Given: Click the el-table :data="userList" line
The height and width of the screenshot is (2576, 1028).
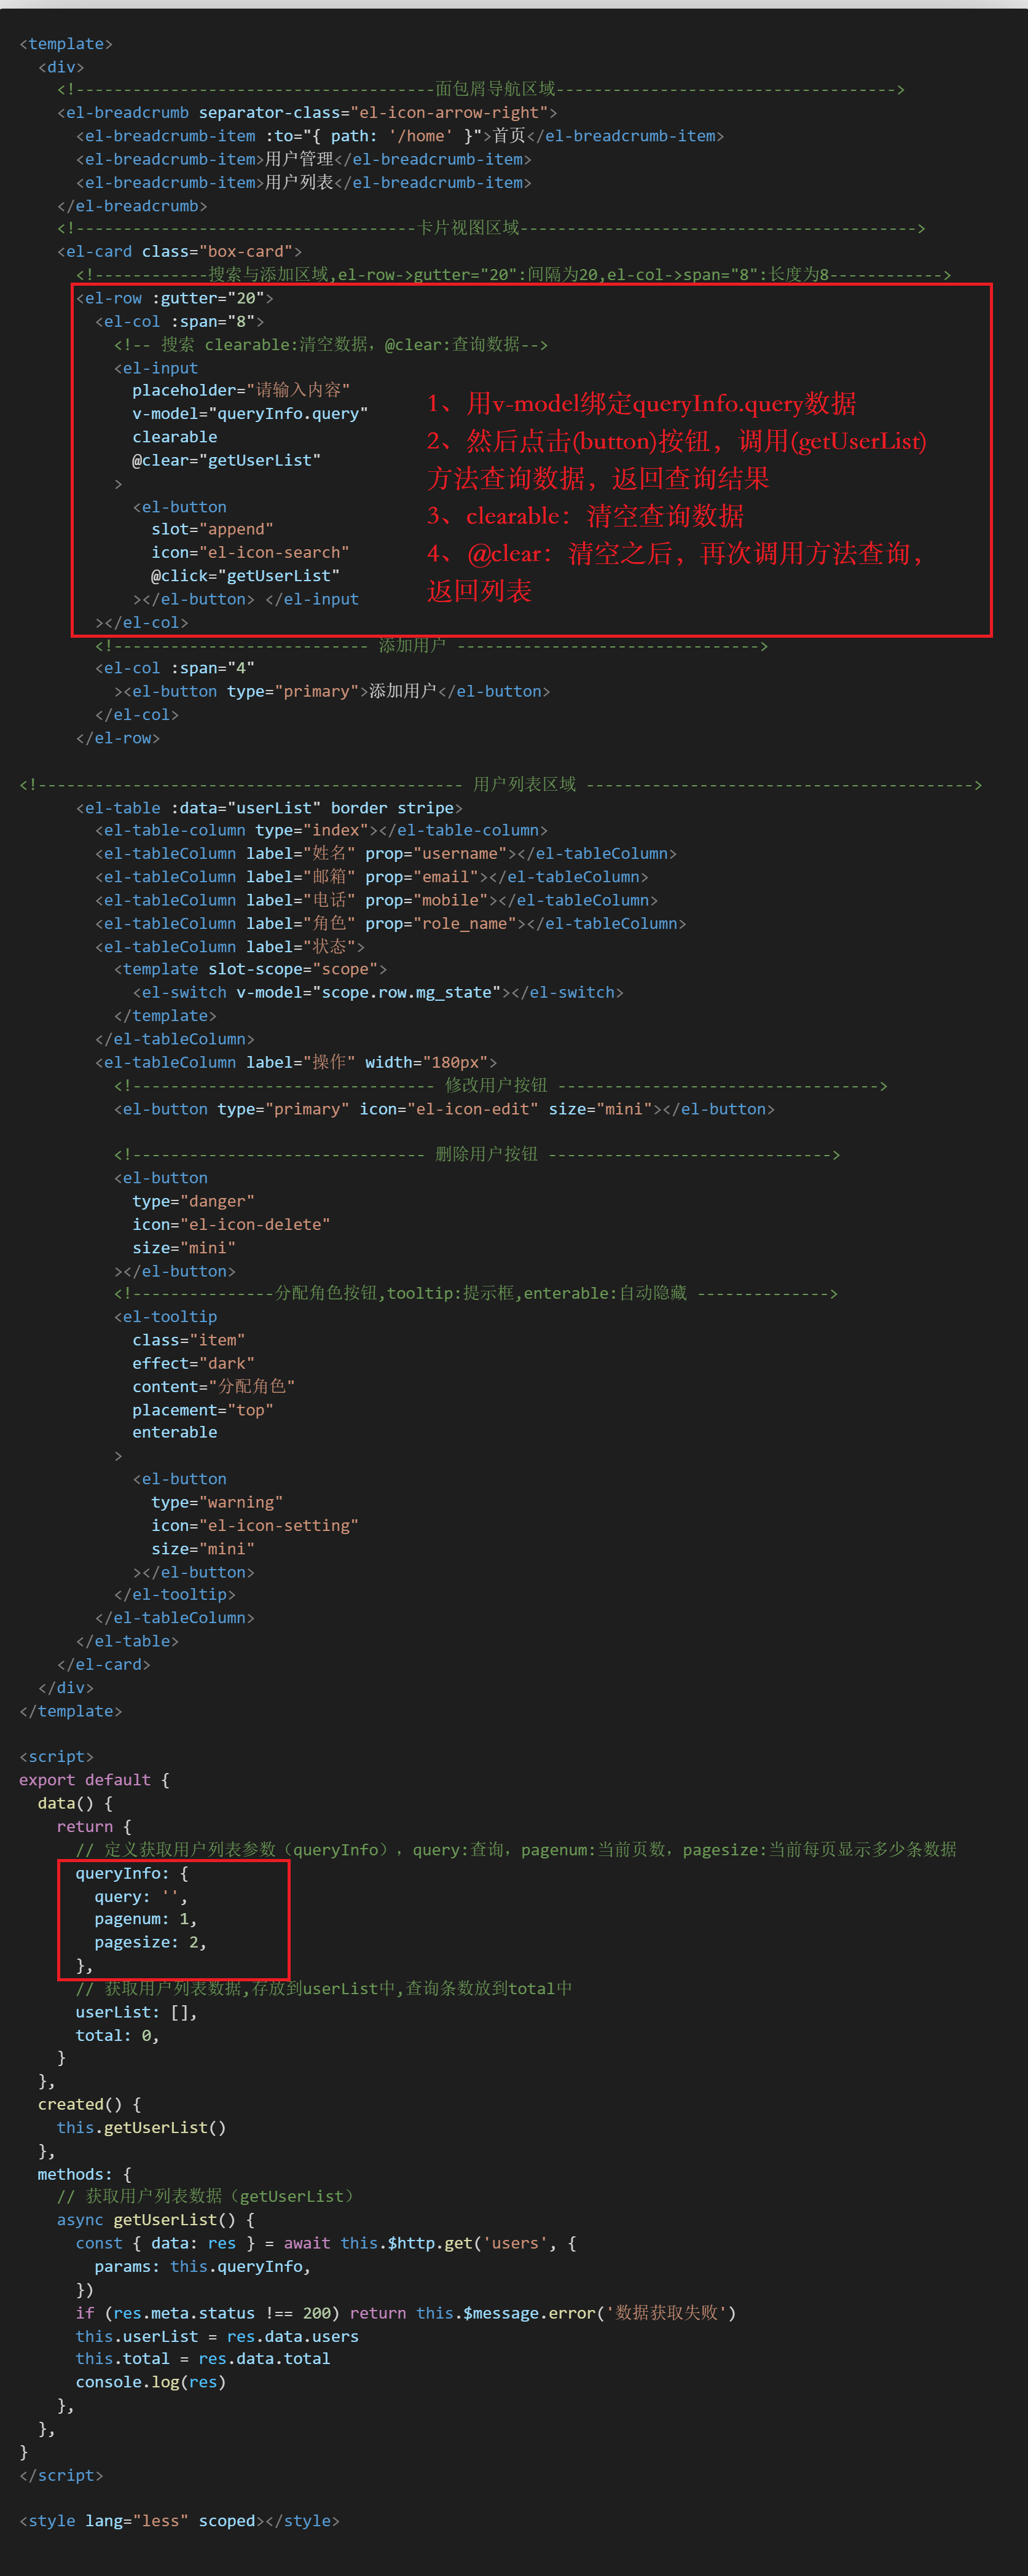Looking at the screenshot, I should point(269,808).
